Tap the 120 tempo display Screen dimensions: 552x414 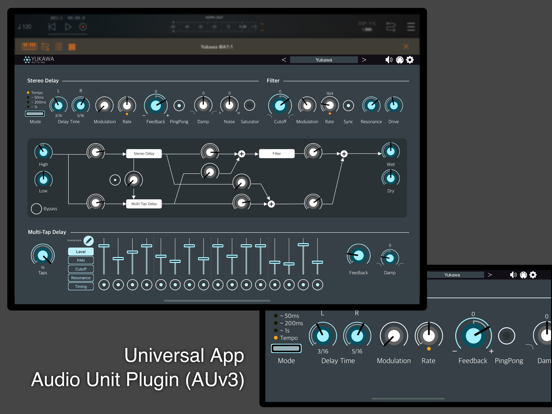[25, 27]
